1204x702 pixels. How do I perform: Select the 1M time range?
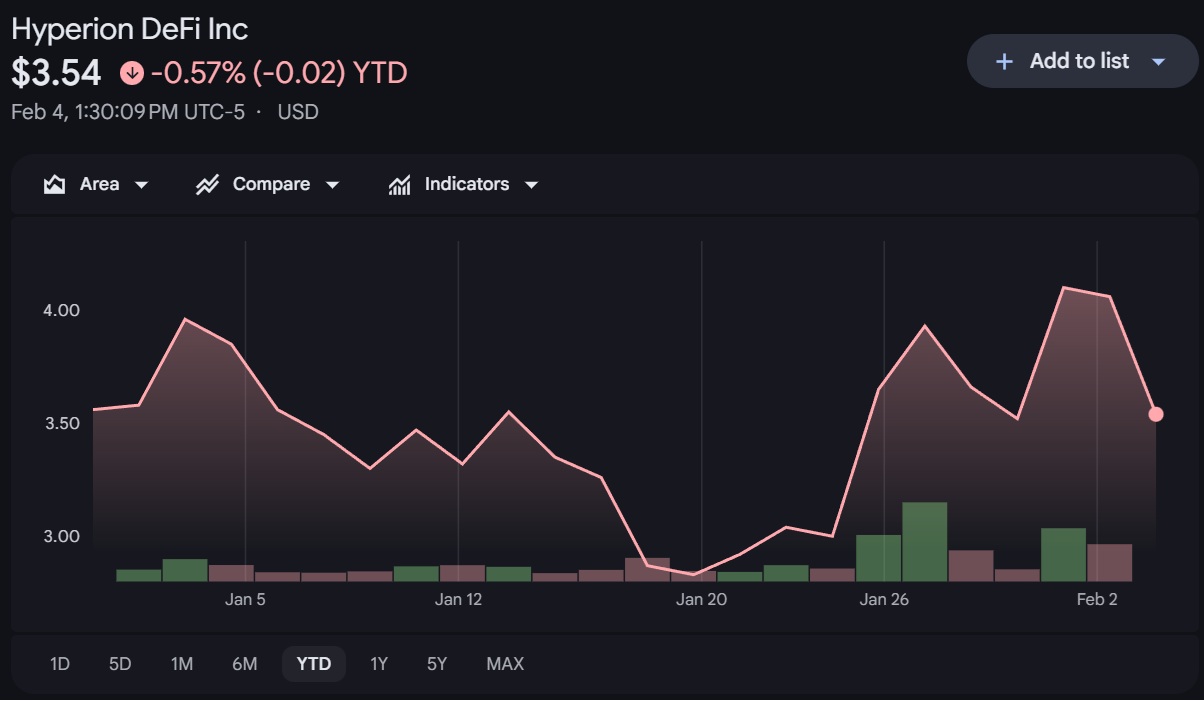tap(182, 664)
